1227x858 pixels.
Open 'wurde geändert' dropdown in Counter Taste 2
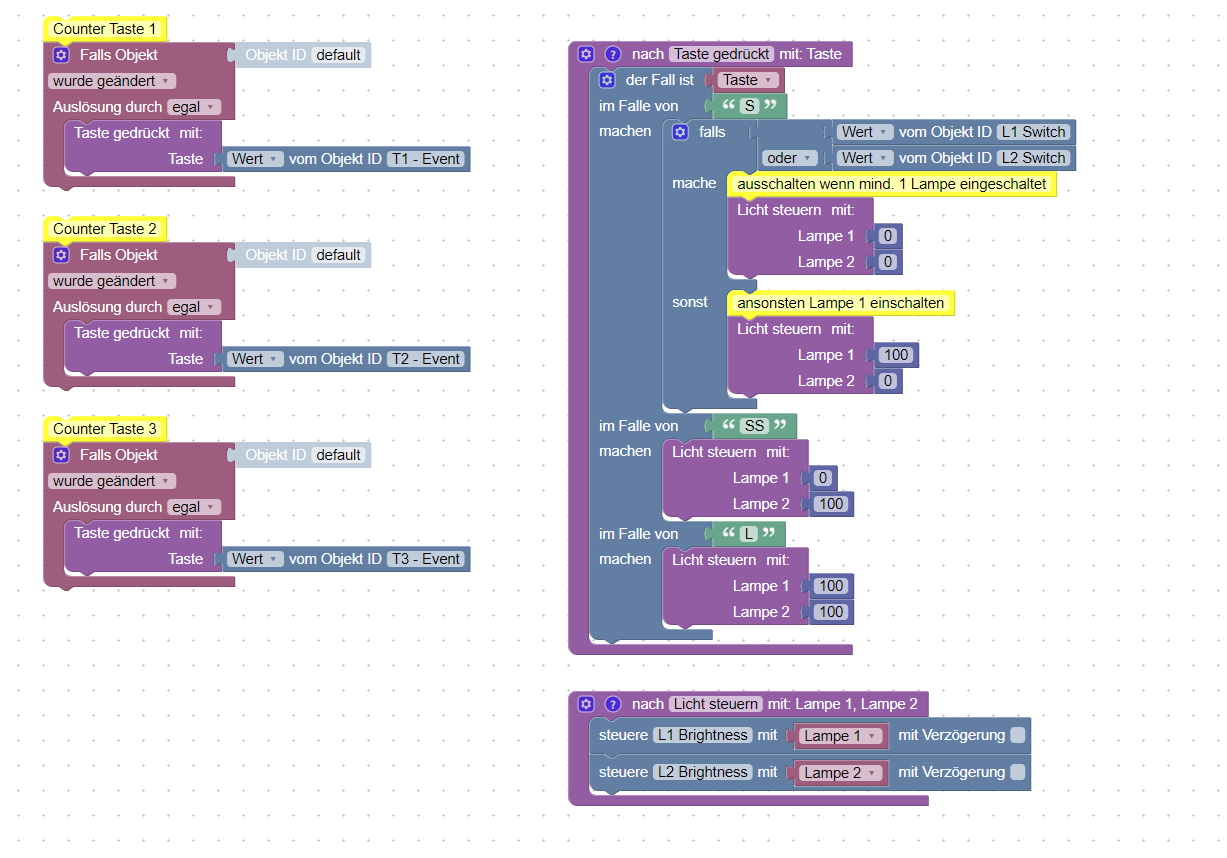click(x=112, y=281)
